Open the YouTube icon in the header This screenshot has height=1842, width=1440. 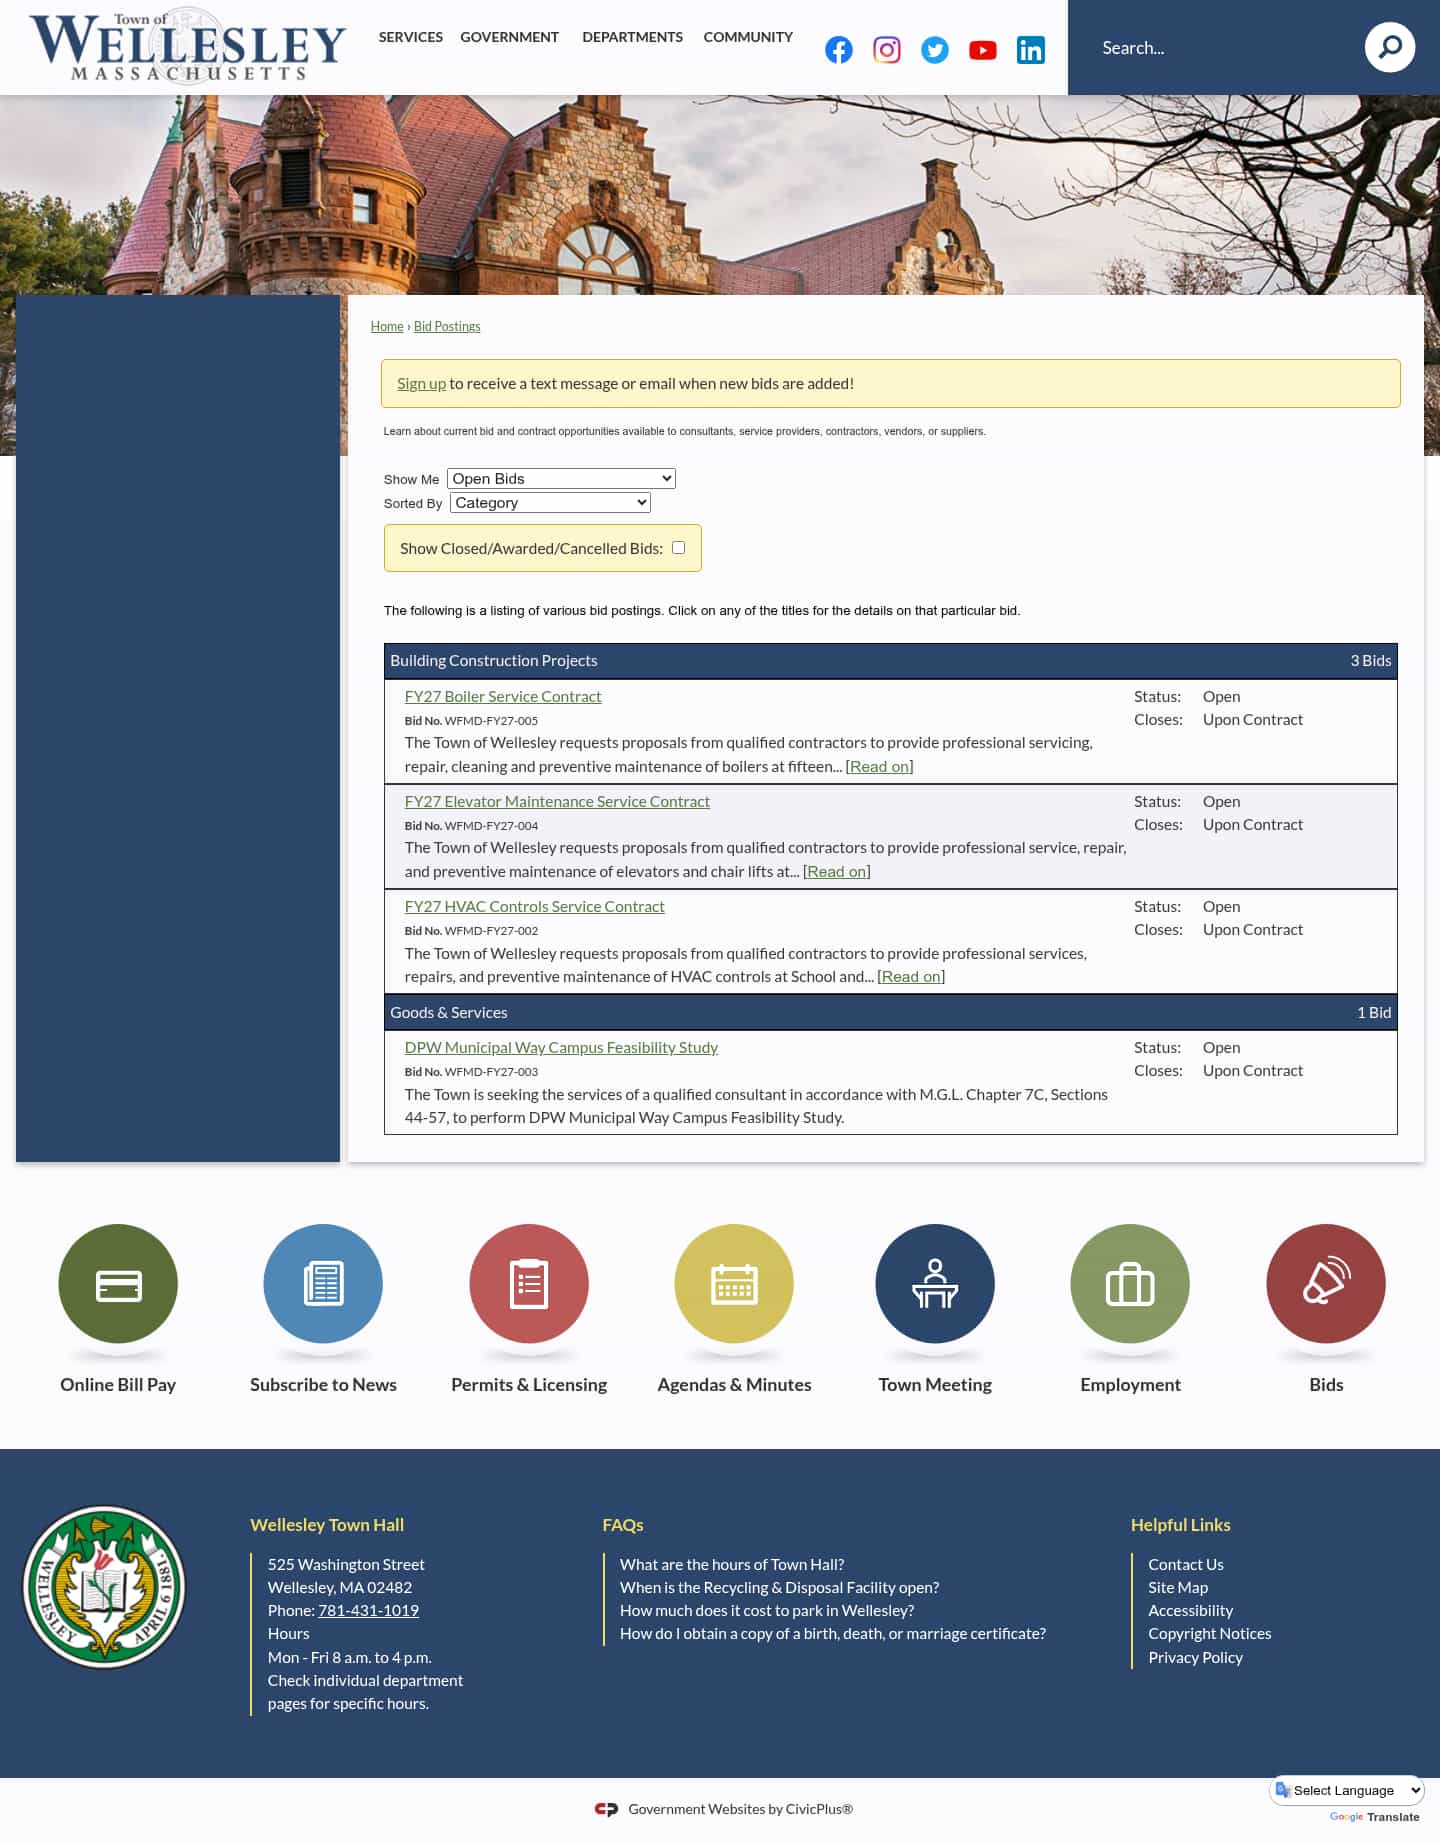click(x=983, y=50)
